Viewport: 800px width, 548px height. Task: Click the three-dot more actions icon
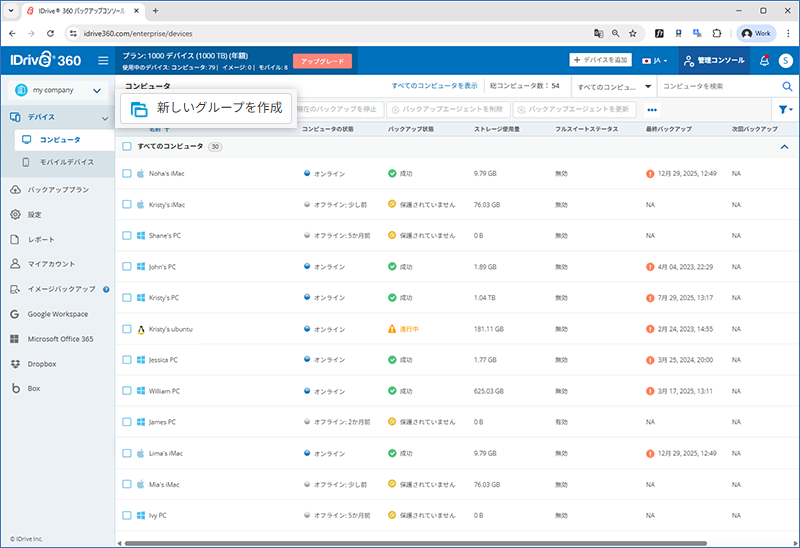(652, 110)
